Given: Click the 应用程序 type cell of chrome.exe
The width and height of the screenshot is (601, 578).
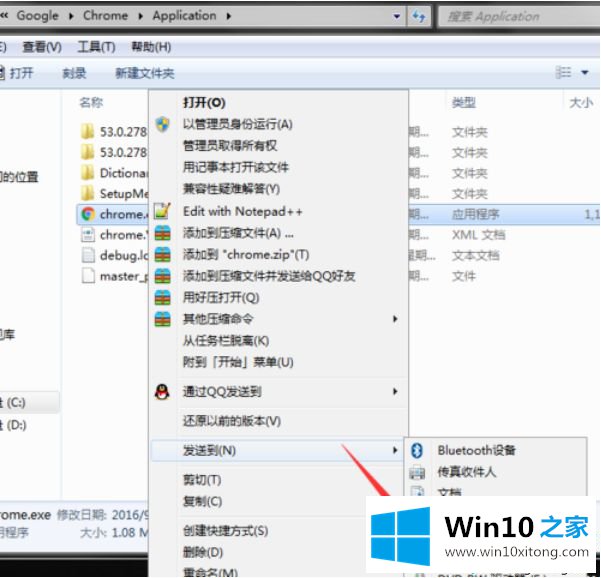Looking at the screenshot, I should coord(476,214).
